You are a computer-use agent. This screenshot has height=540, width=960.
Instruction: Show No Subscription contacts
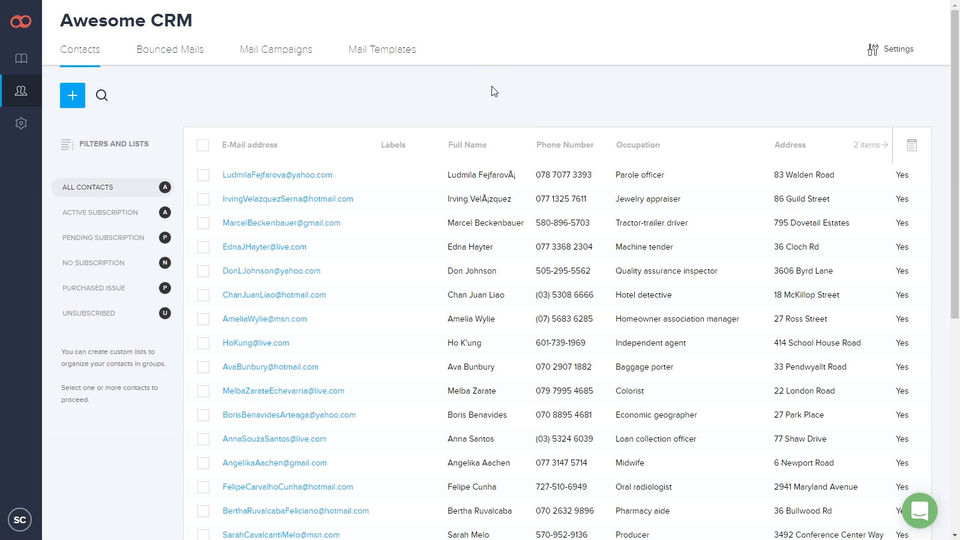pyautogui.click(x=93, y=263)
